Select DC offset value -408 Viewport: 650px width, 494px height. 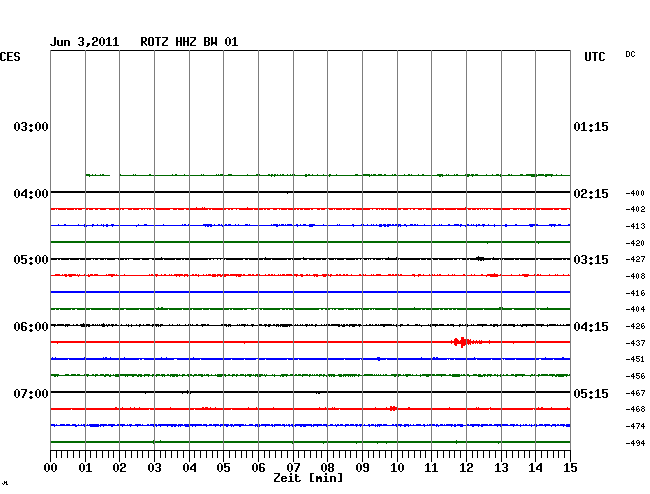point(635,276)
